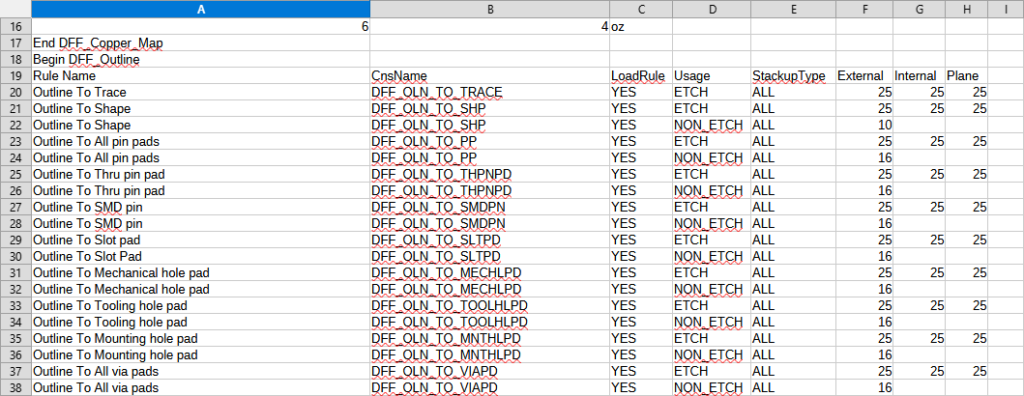Select column B header
The width and height of the screenshot is (1024, 396).
pyautogui.click(x=490, y=8)
